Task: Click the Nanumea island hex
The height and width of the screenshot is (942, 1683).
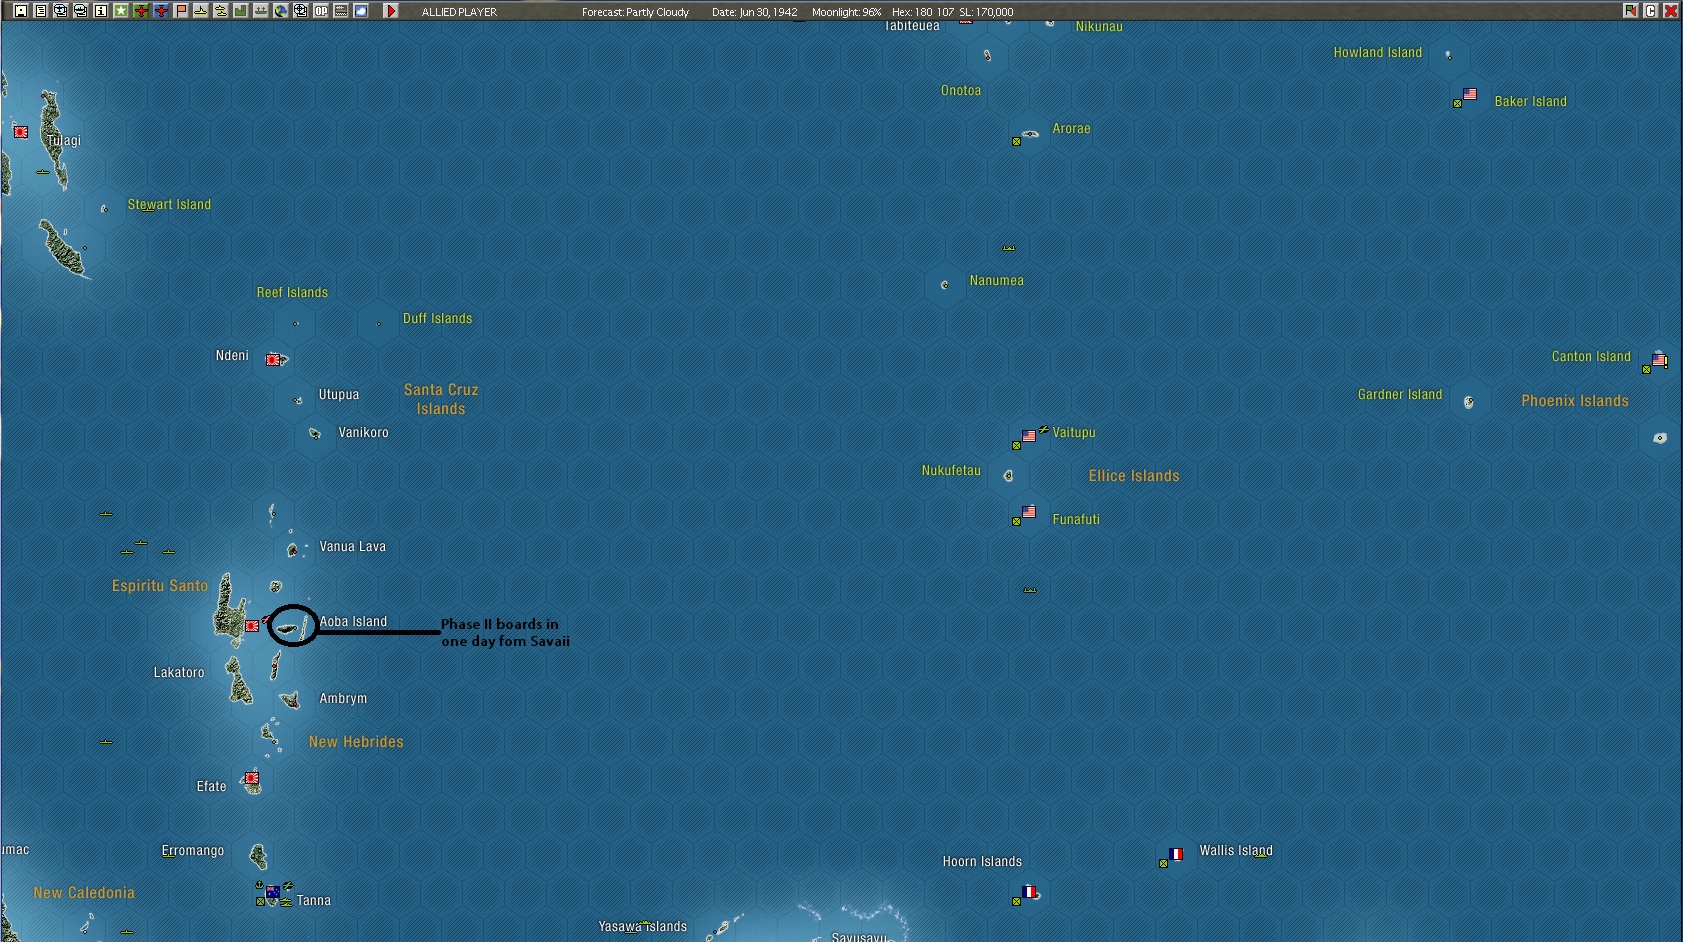Action: pyautogui.click(x=945, y=285)
